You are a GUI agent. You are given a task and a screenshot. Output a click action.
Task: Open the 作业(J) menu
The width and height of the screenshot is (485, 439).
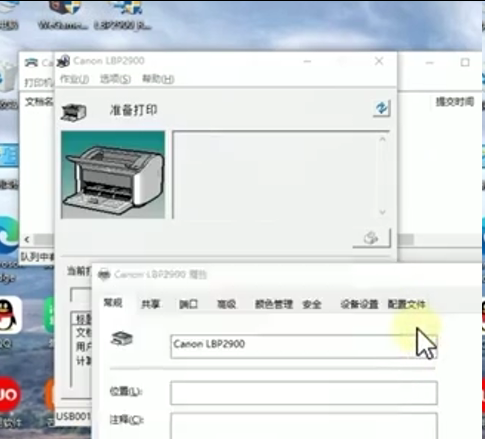pyautogui.click(x=74, y=79)
